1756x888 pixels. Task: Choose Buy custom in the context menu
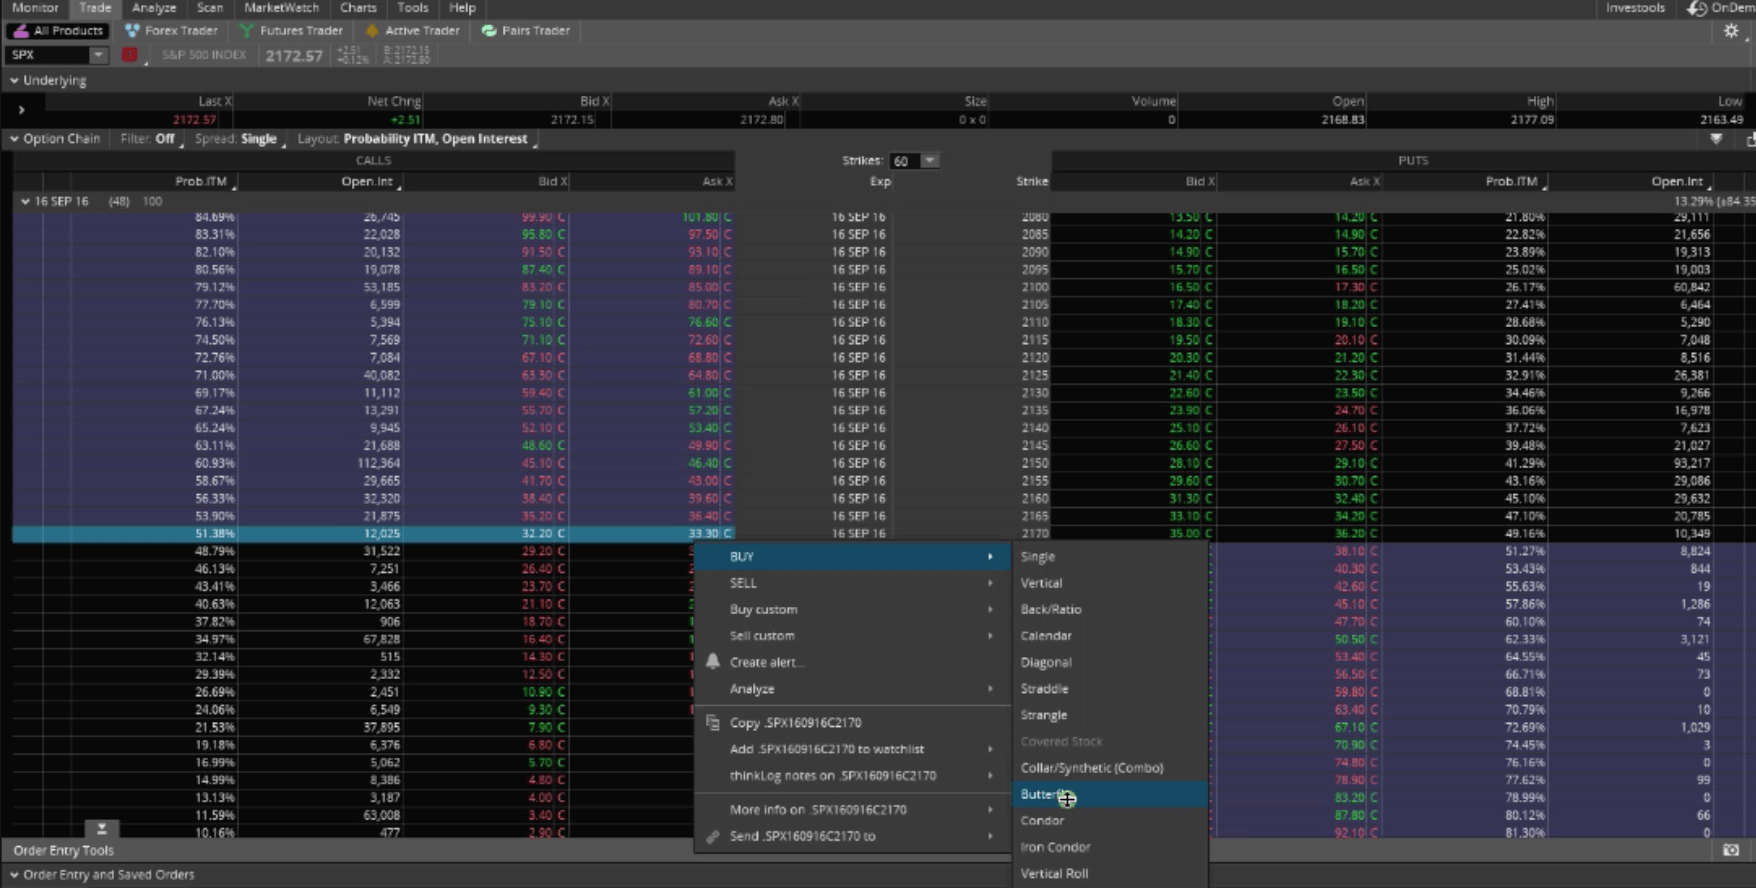point(853,609)
